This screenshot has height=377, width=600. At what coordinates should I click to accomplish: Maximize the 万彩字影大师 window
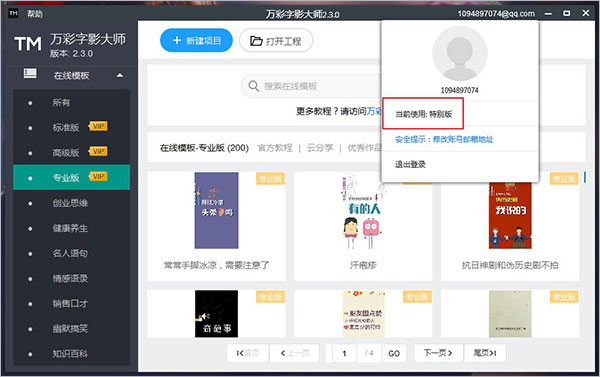pos(567,13)
